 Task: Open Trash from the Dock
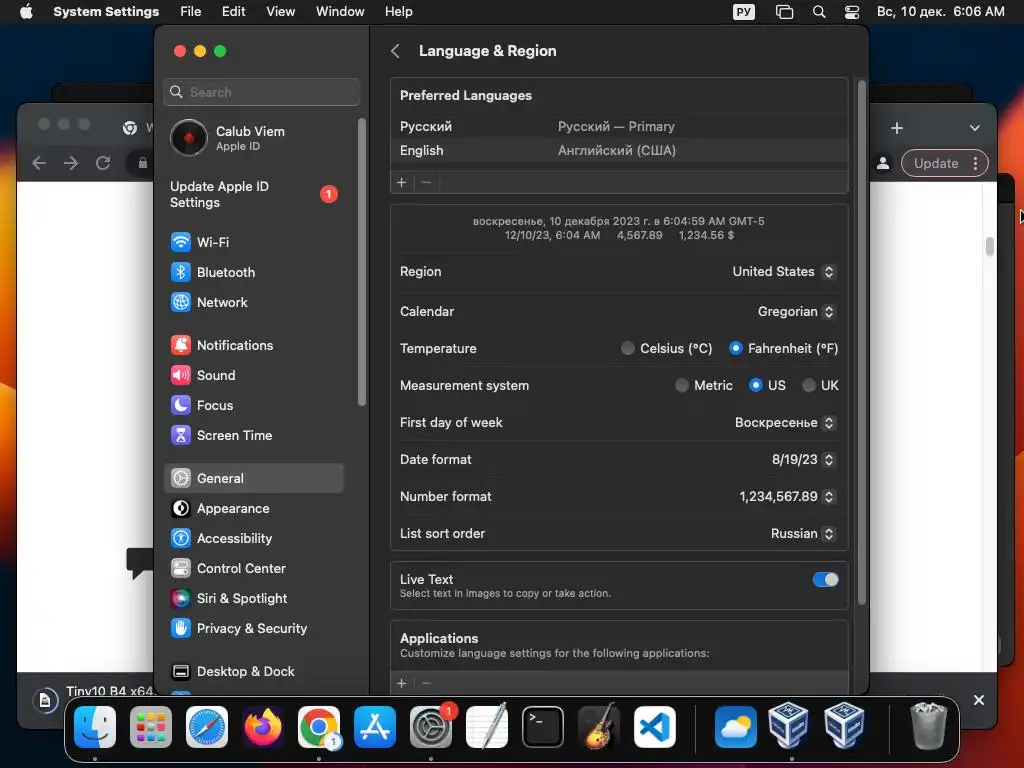tap(928, 728)
